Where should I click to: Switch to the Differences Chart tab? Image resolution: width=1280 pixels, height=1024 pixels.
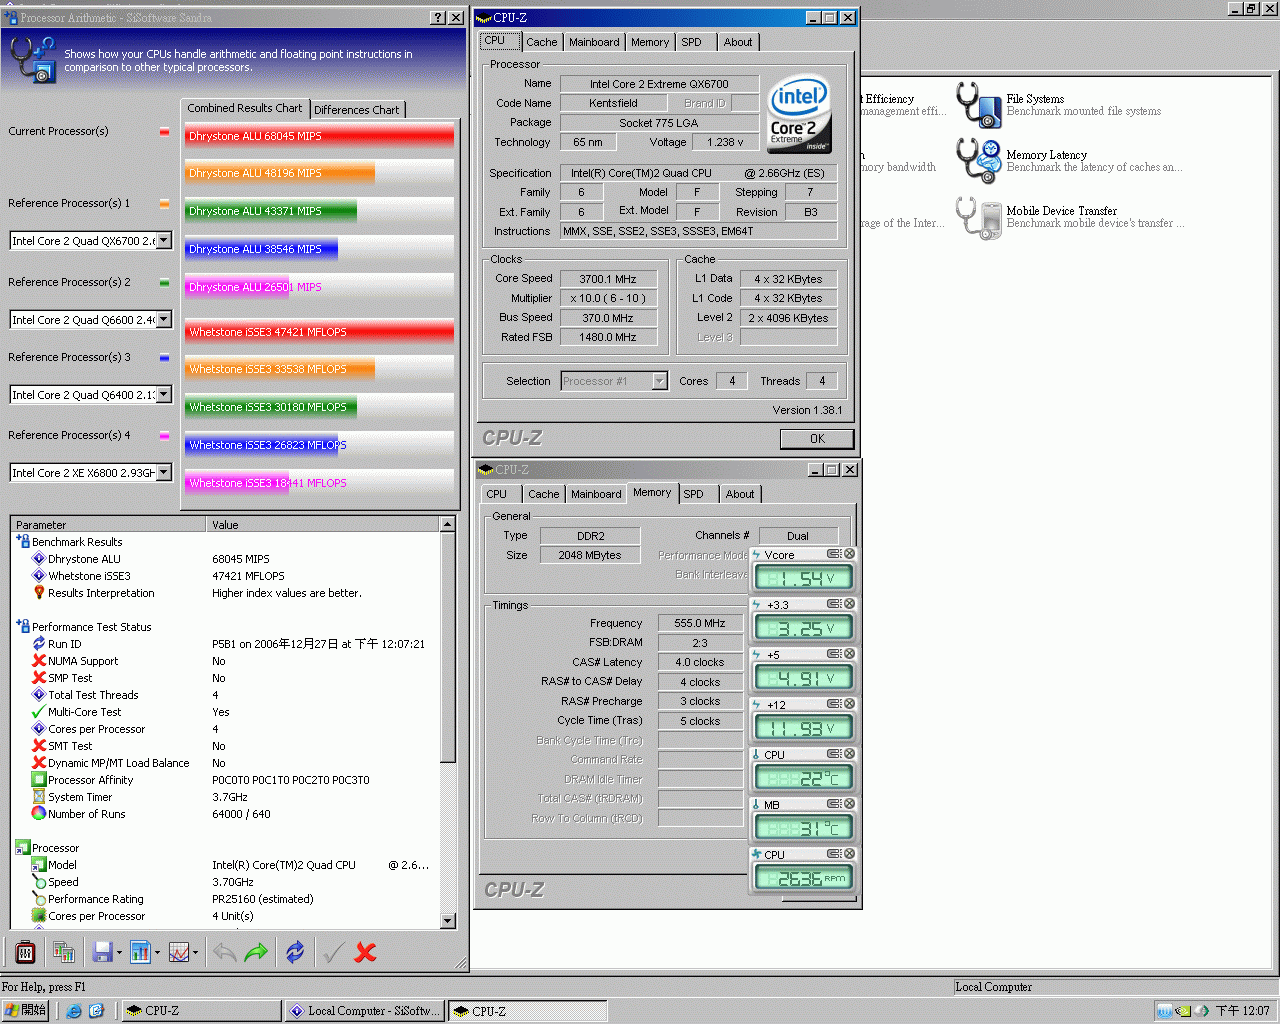tap(356, 110)
